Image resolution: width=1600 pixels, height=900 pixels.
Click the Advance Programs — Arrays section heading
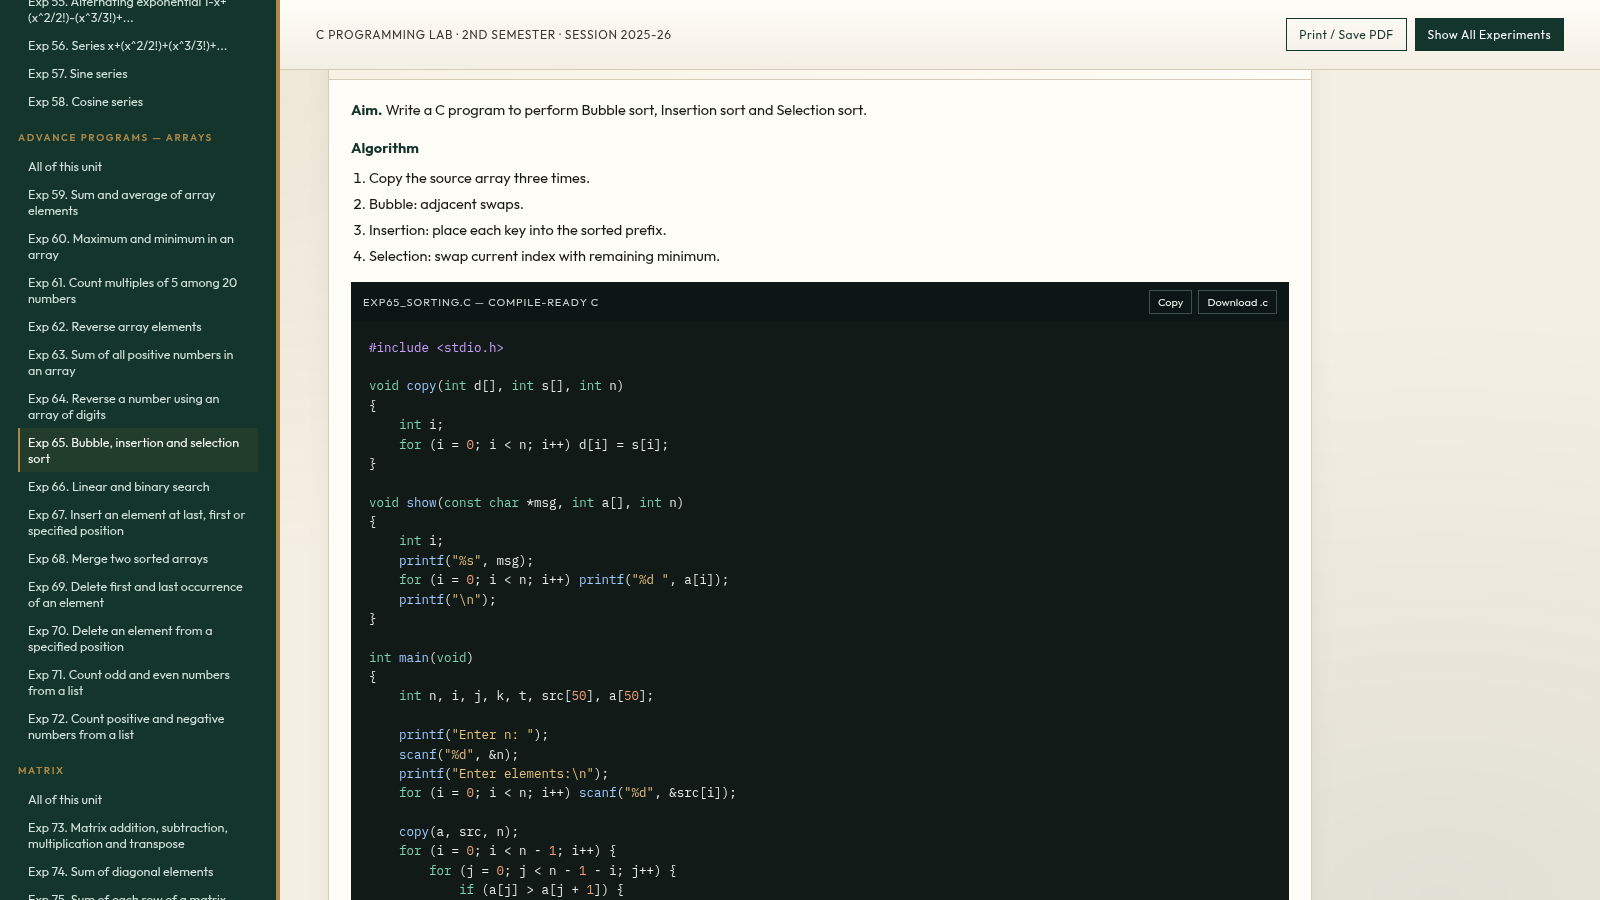point(115,138)
